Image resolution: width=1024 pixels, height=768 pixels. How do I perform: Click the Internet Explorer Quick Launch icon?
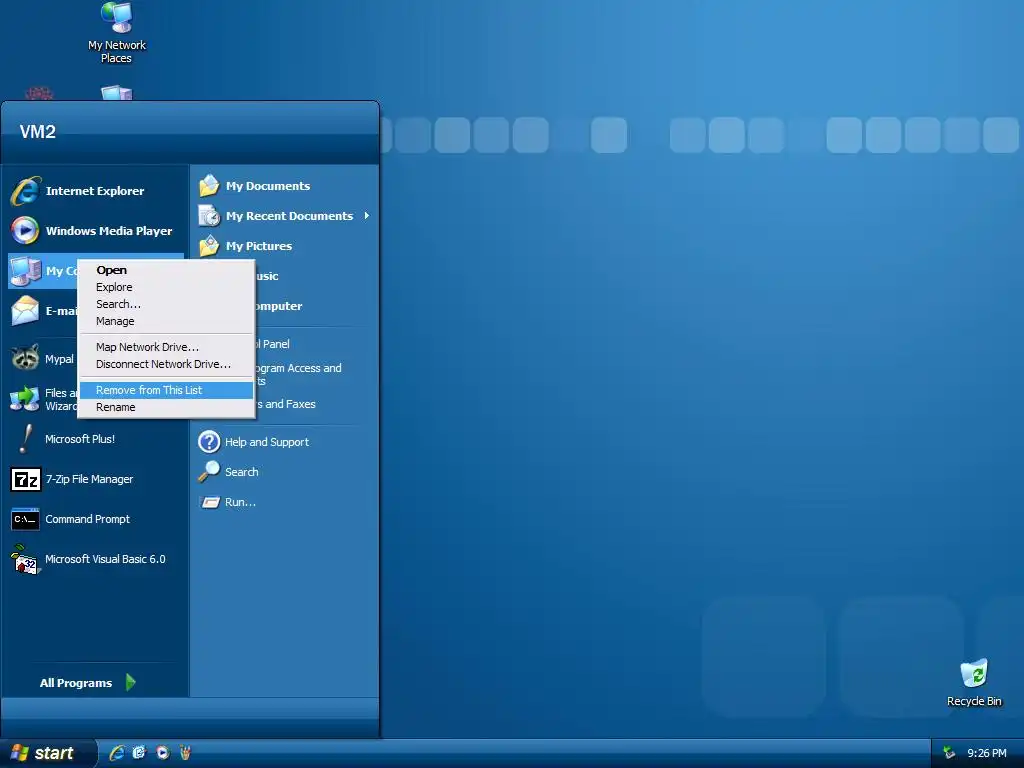(117, 753)
